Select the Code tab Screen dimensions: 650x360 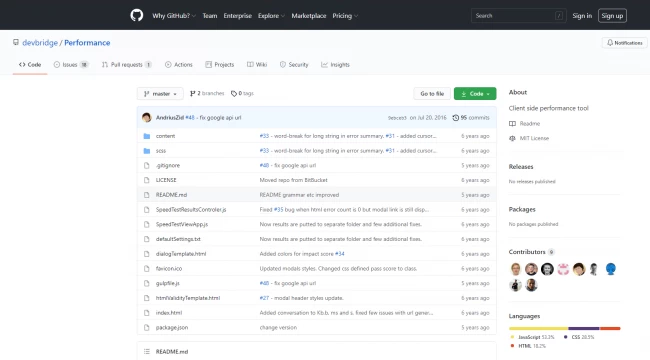(x=30, y=65)
